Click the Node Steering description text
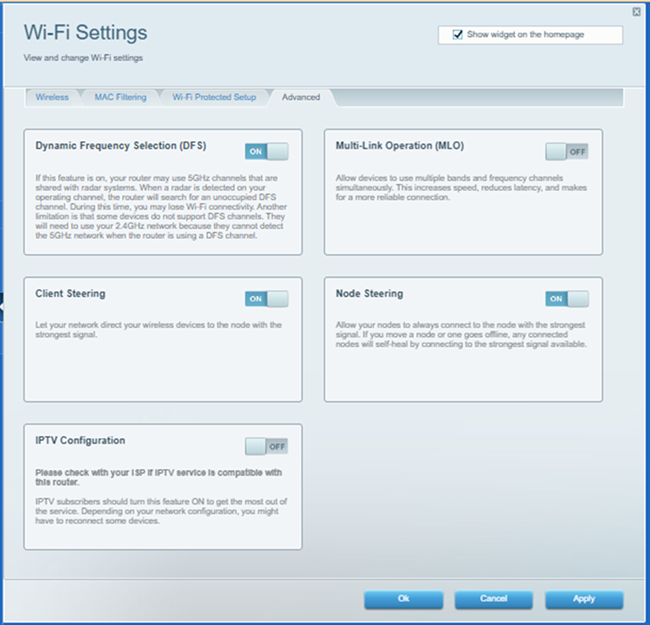The width and height of the screenshot is (650, 625). [461, 334]
